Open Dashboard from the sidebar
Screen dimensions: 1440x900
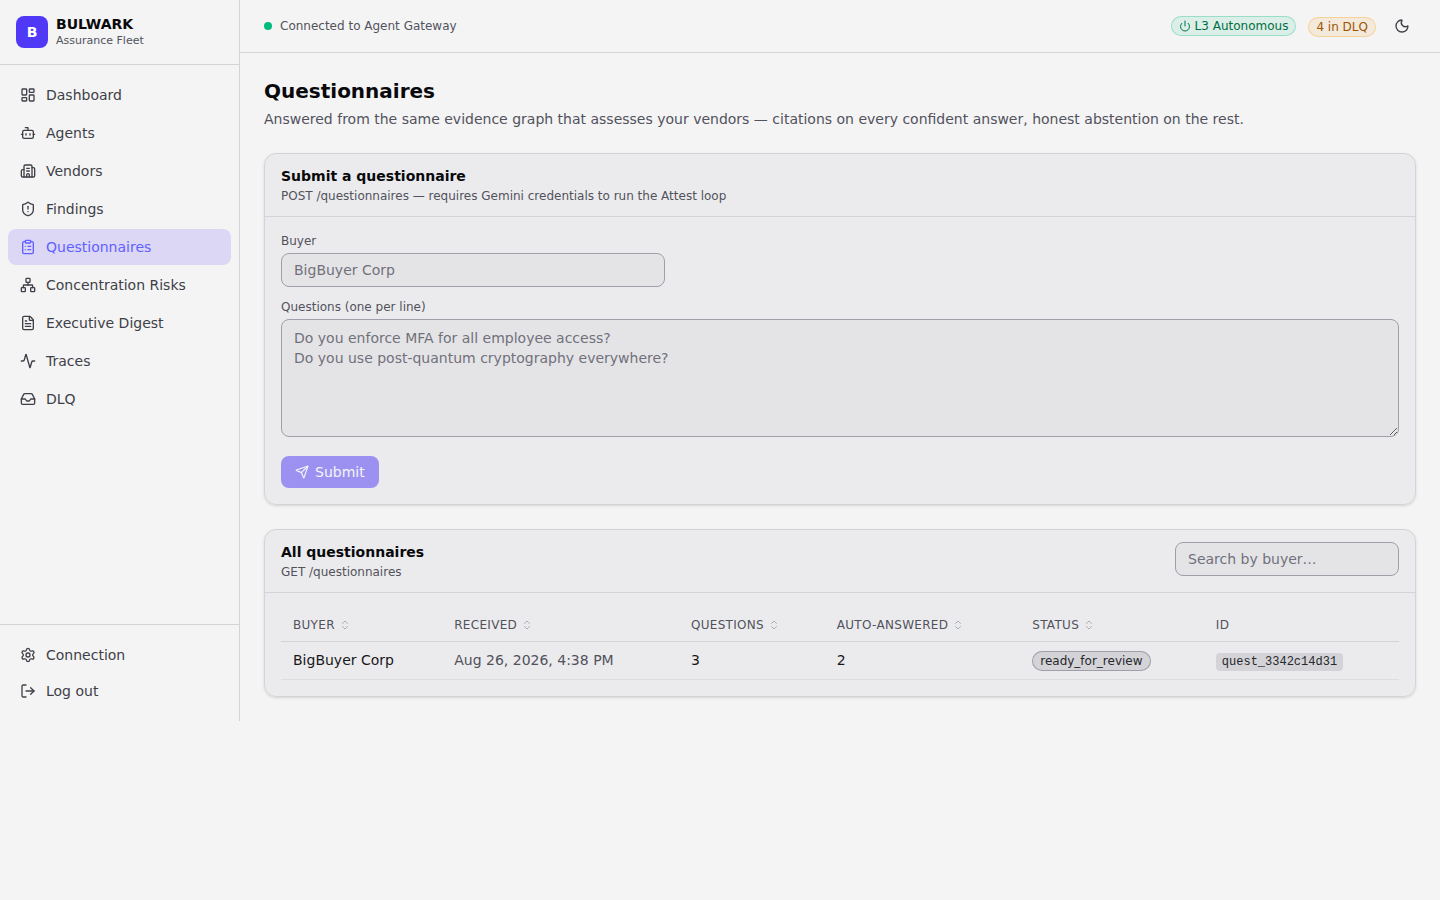point(119,95)
